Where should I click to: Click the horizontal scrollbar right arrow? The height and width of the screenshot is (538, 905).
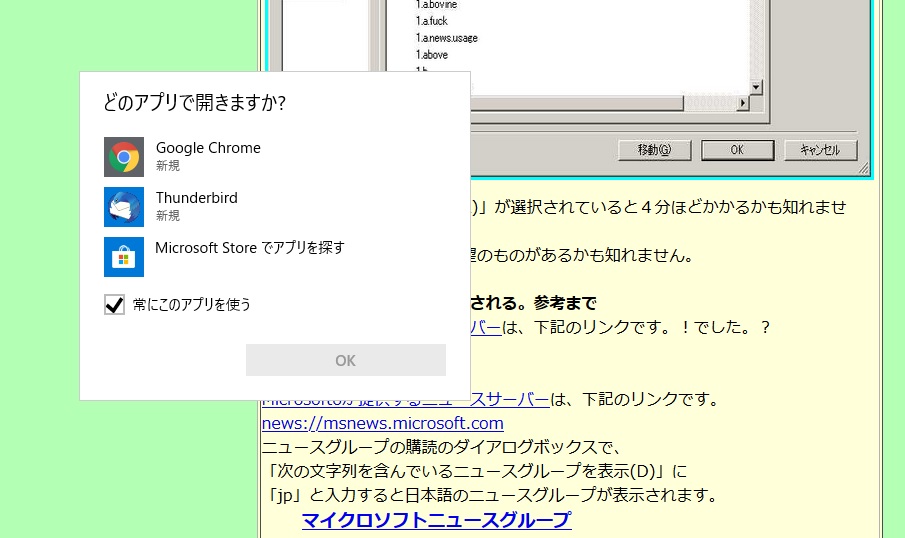[743, 104]
